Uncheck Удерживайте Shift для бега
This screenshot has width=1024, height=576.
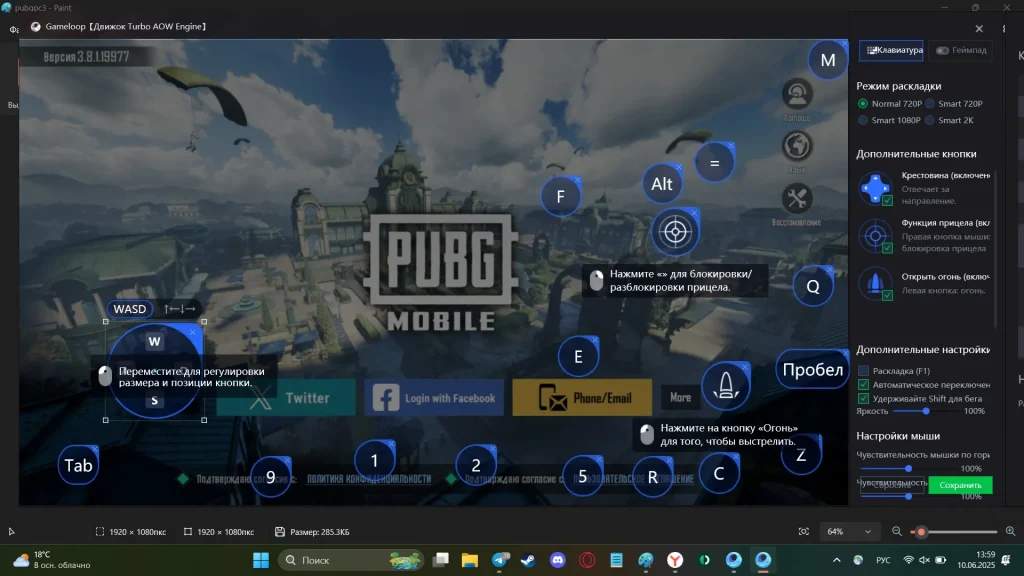tap(863, 398)
